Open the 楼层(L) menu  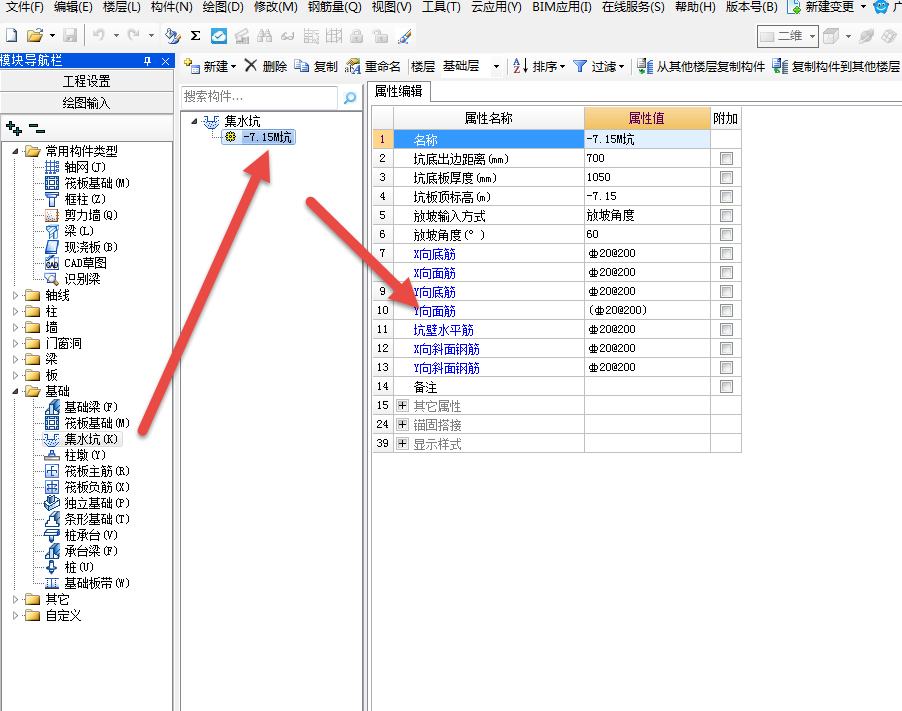(x=121, y=7)
